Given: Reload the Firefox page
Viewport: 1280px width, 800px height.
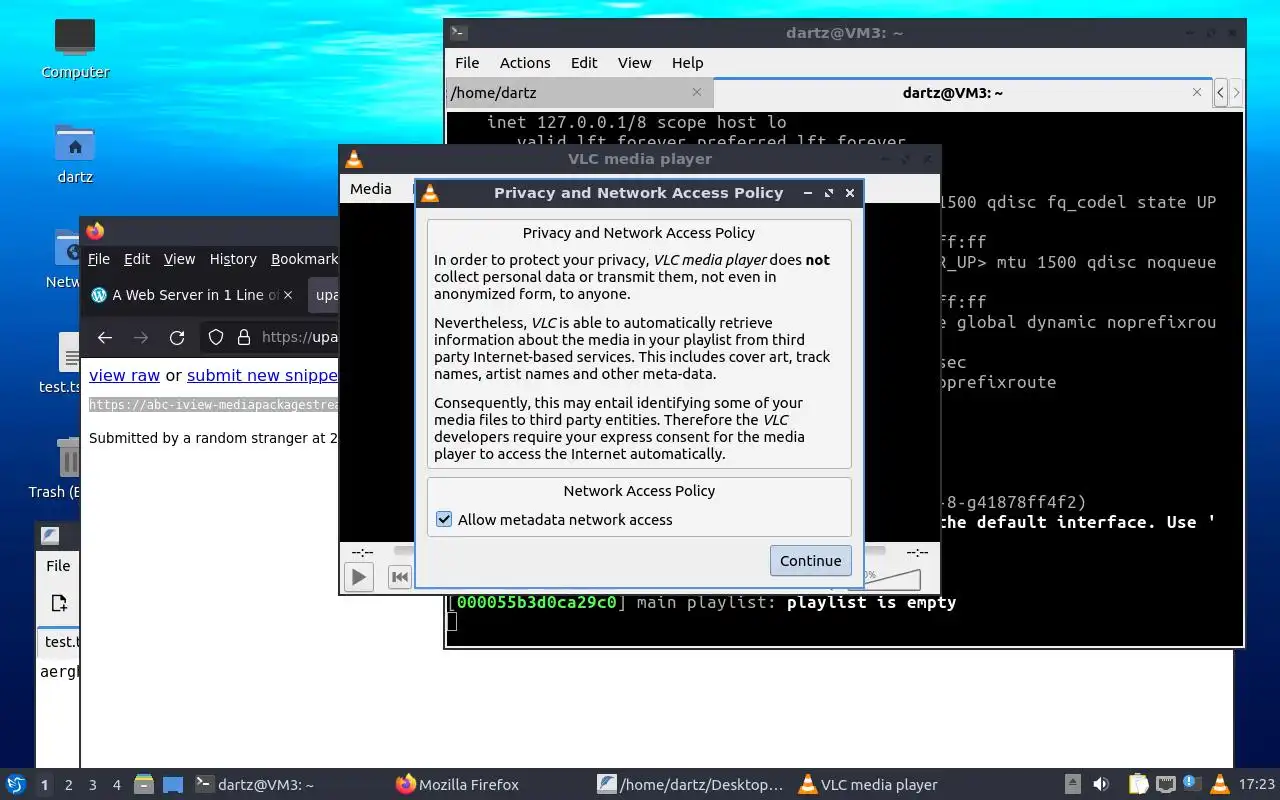Looking at the screenshot, I should pos(177,338).
